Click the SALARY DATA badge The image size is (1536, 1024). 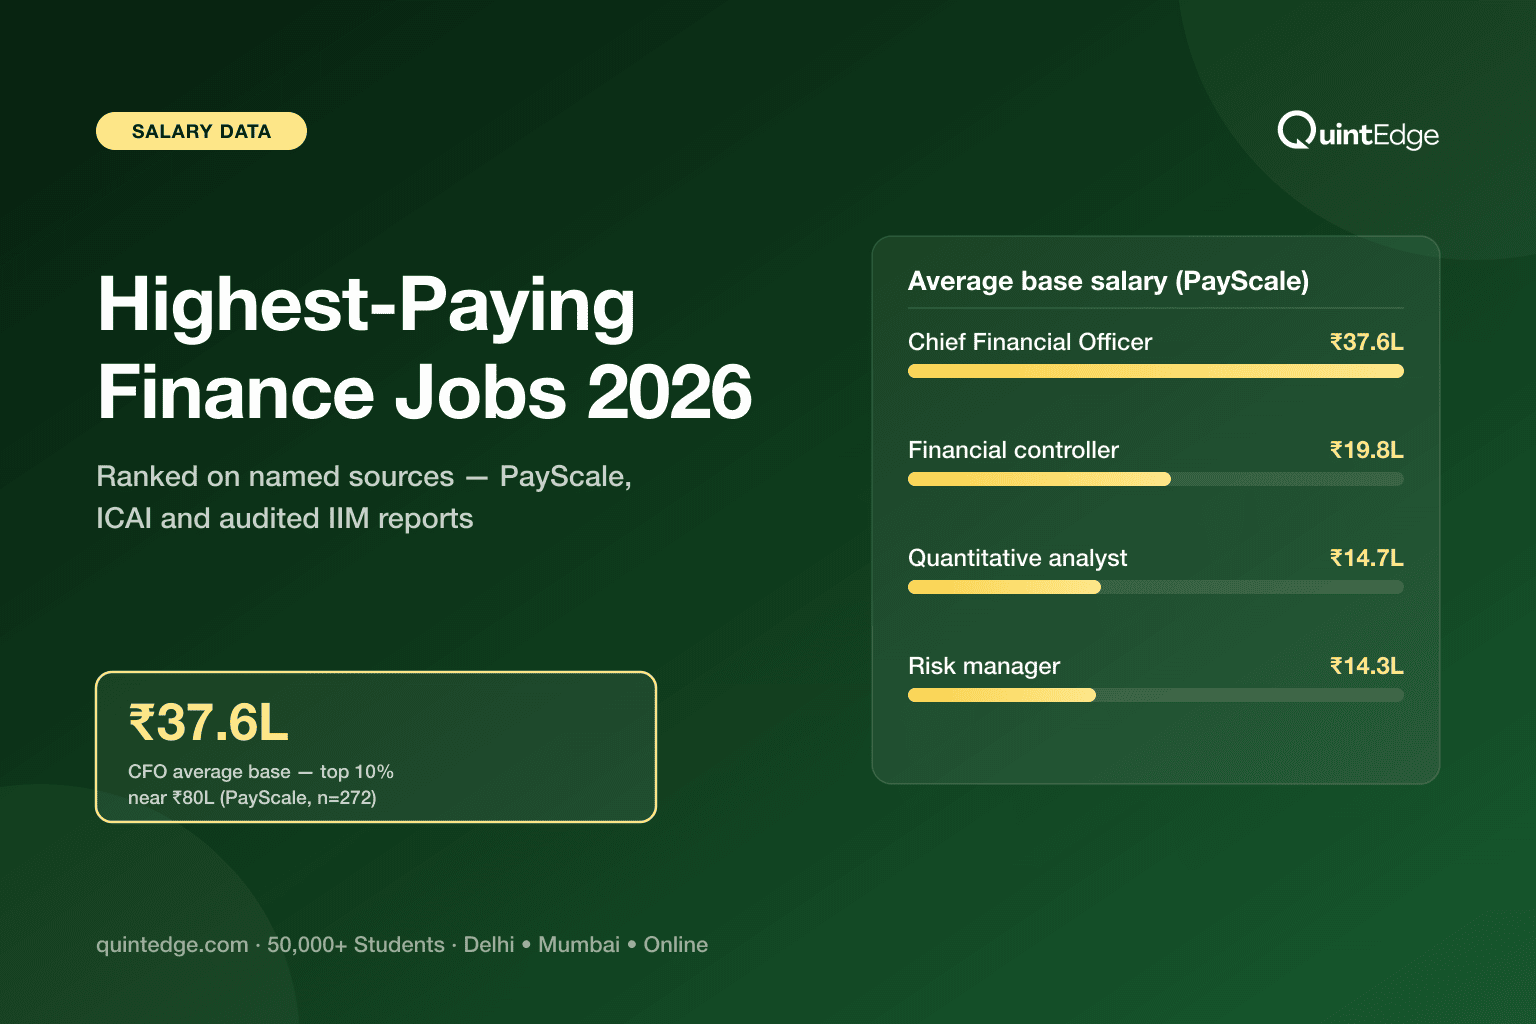coord(201,131)
